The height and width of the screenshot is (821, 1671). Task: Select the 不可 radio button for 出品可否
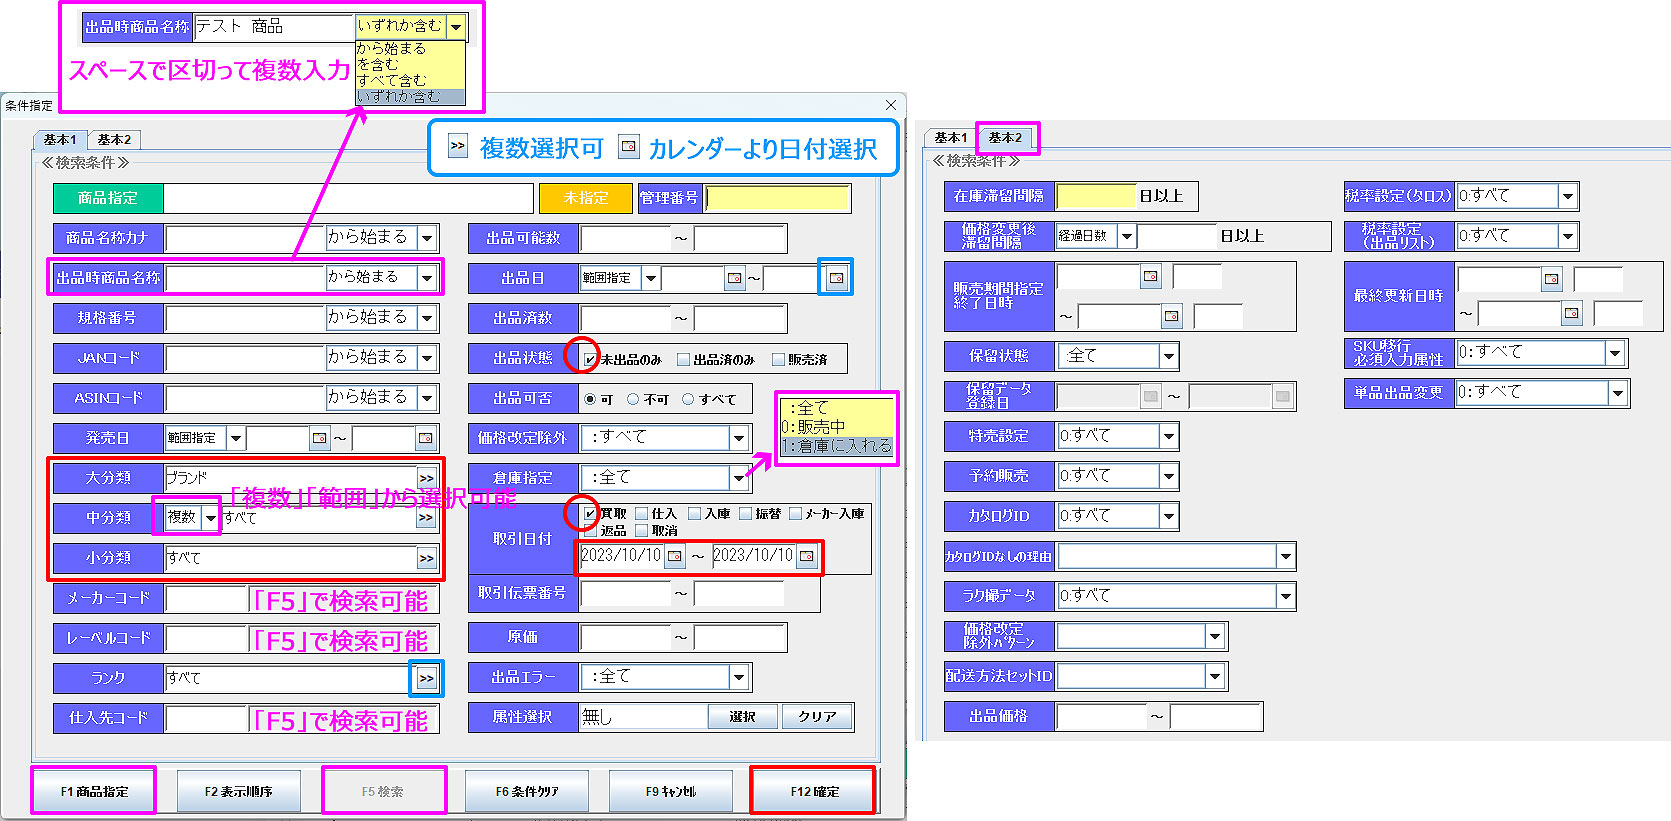pyautogui.click(x=633, y=399)
